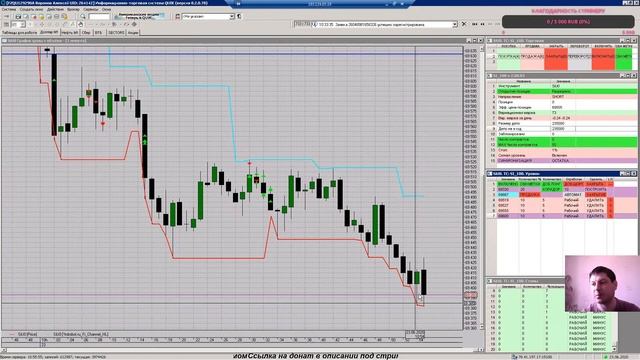Click the save disk icon in the top toolbar
The height and width of the screenshot is (360, 640).
(18, 16)
